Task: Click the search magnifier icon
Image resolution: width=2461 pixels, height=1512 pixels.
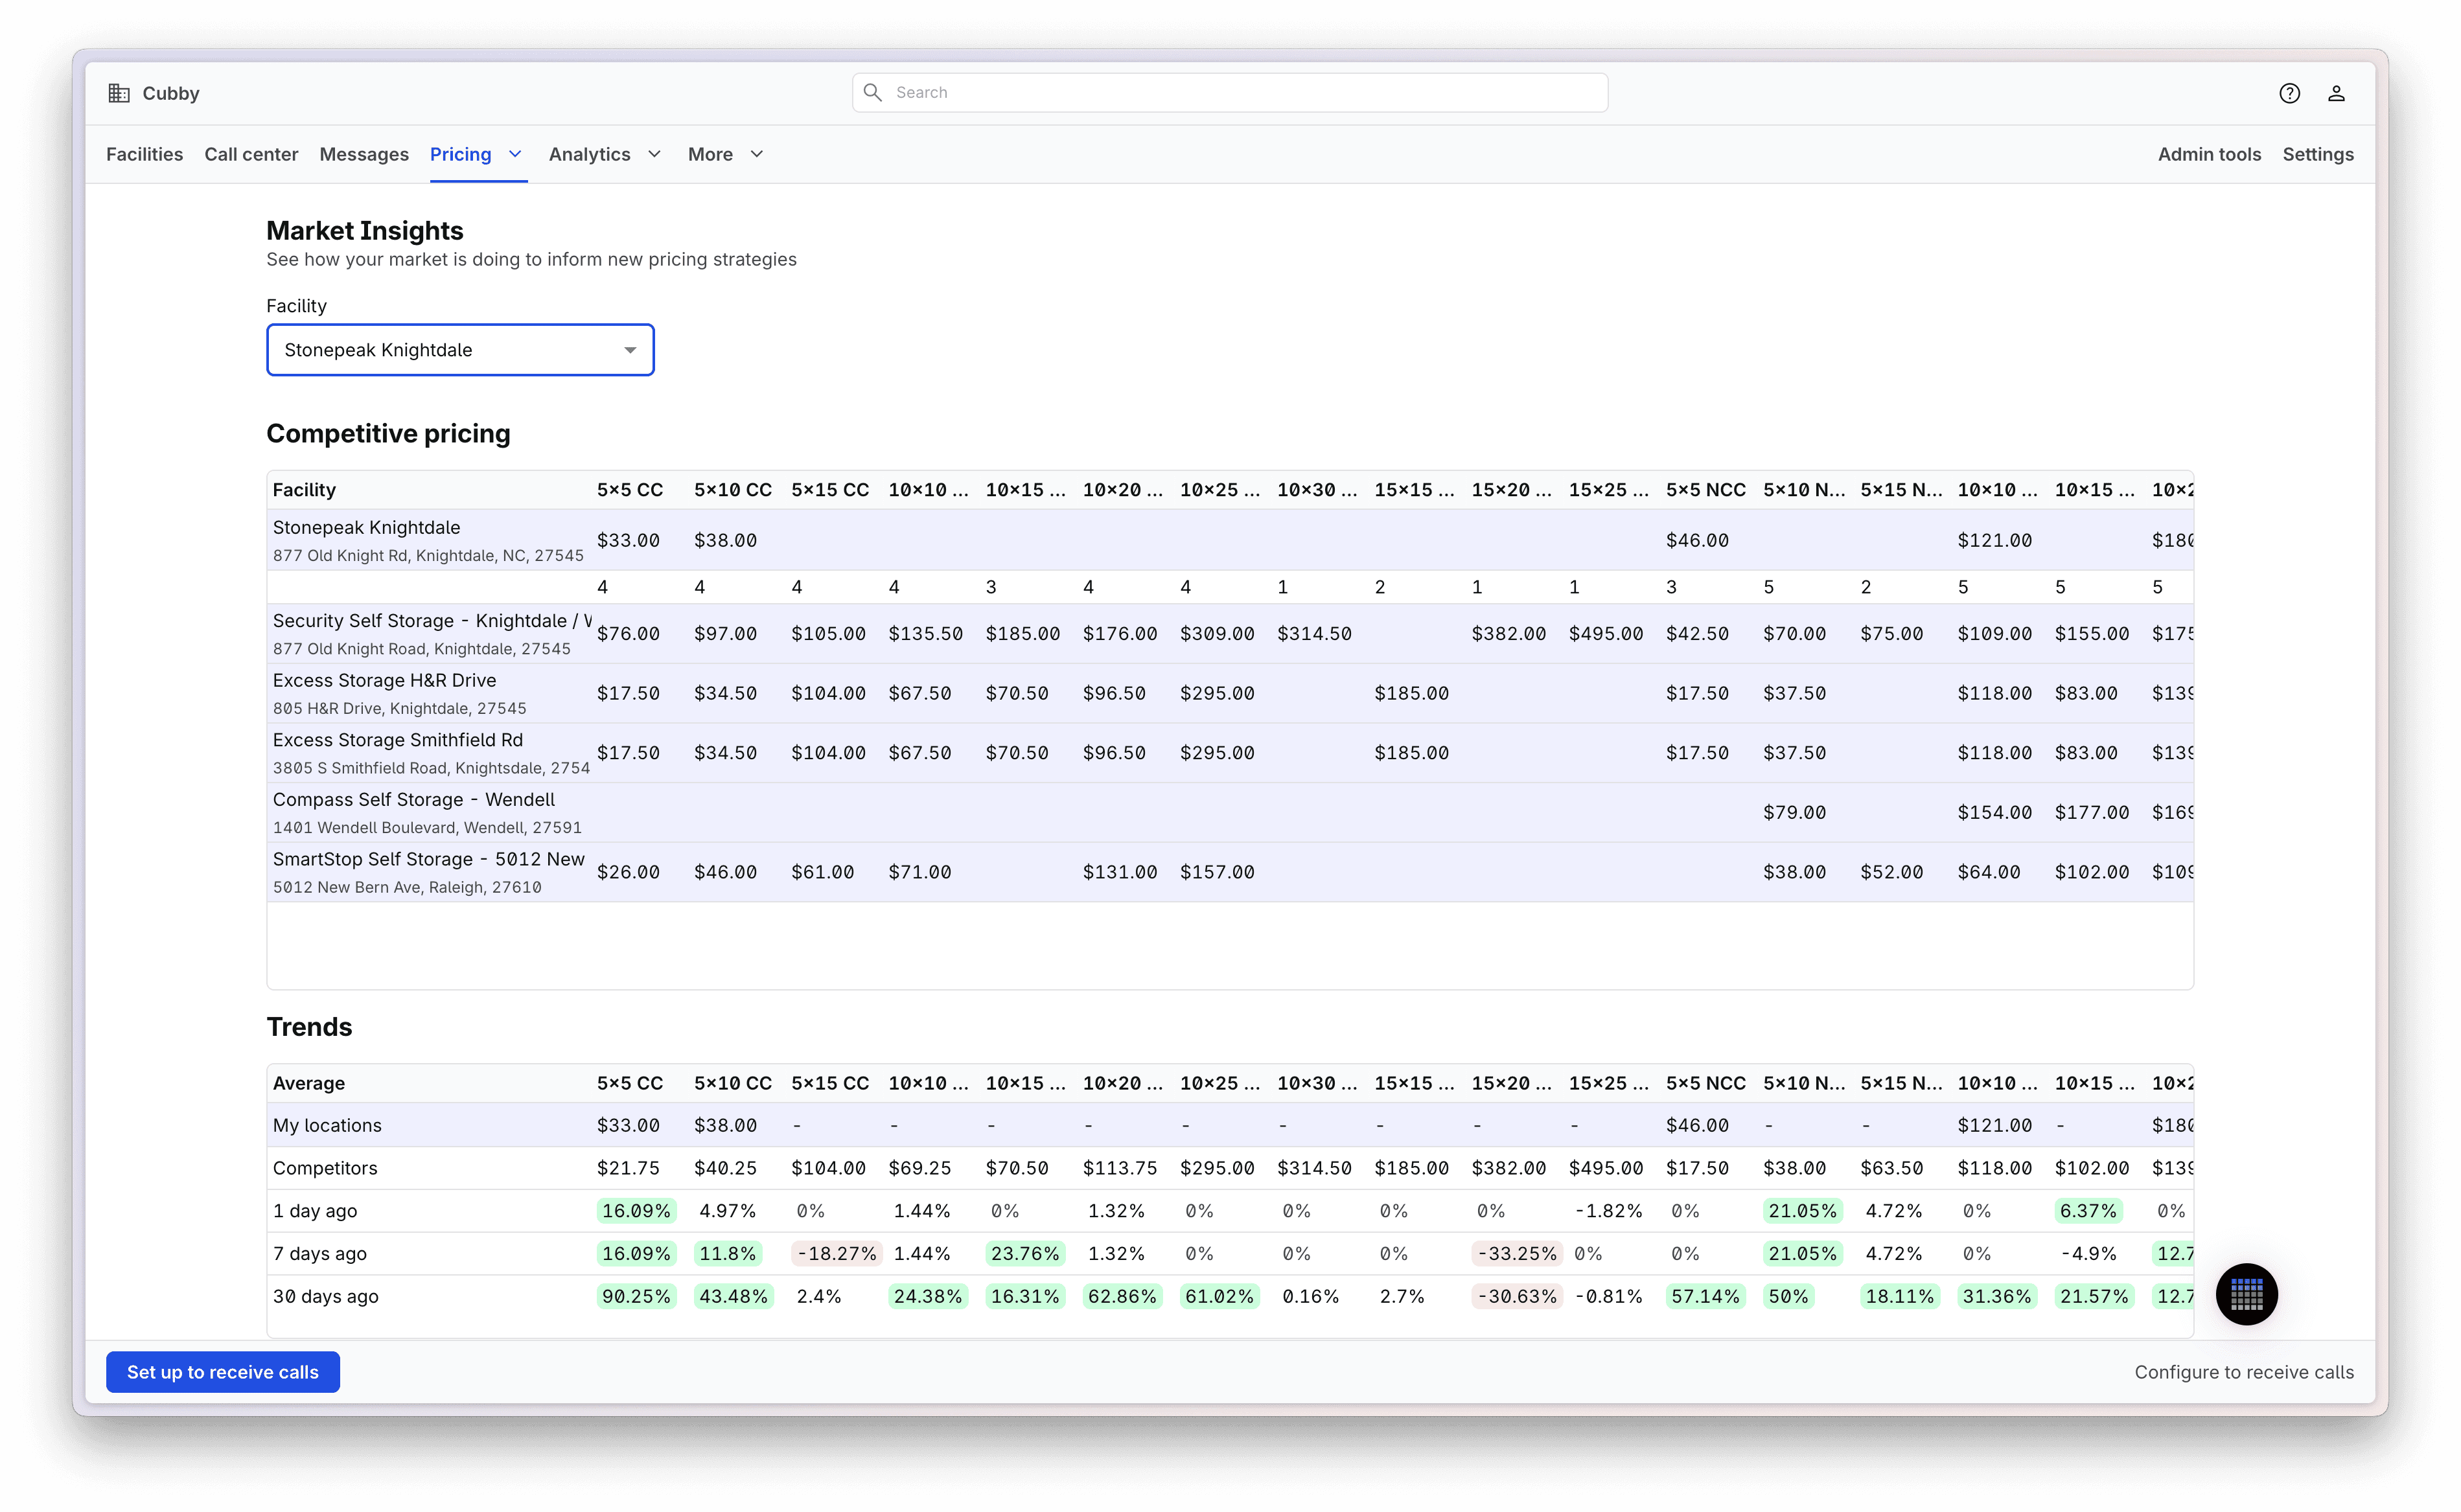Action: [873, 92]
